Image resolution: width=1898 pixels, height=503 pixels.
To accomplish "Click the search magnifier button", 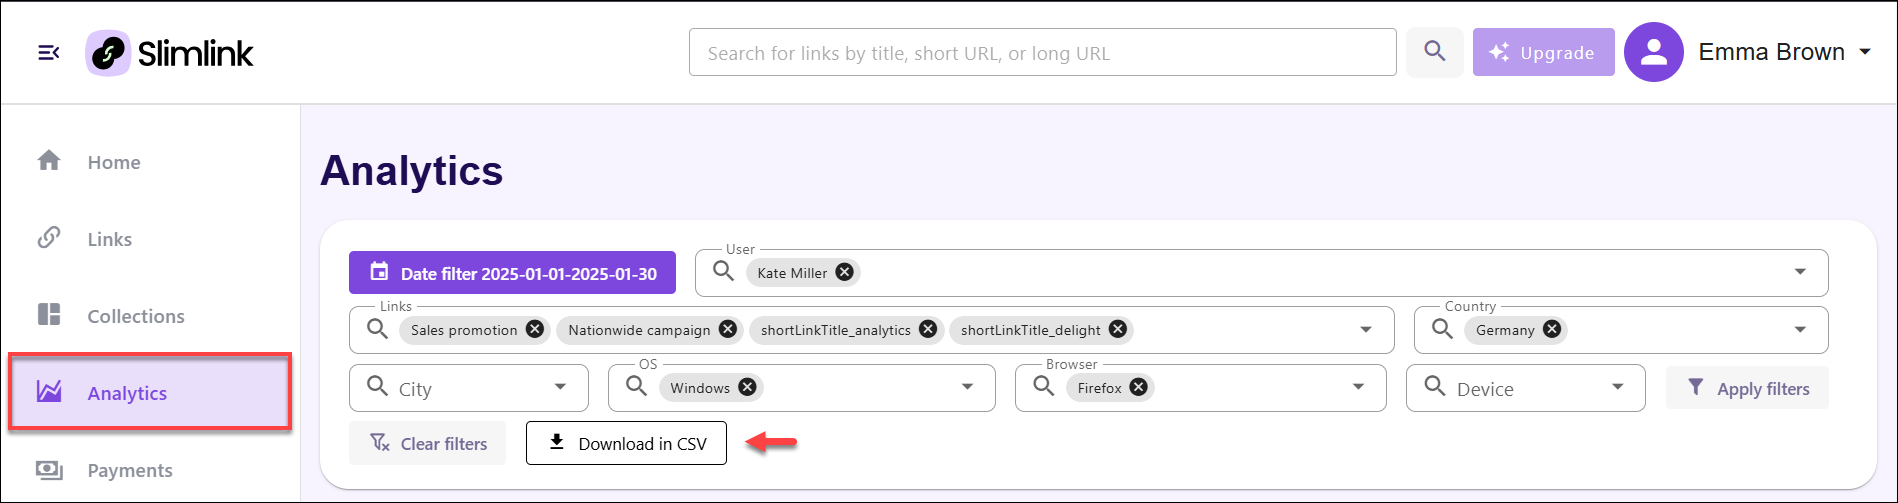I will click(1435, 52).
